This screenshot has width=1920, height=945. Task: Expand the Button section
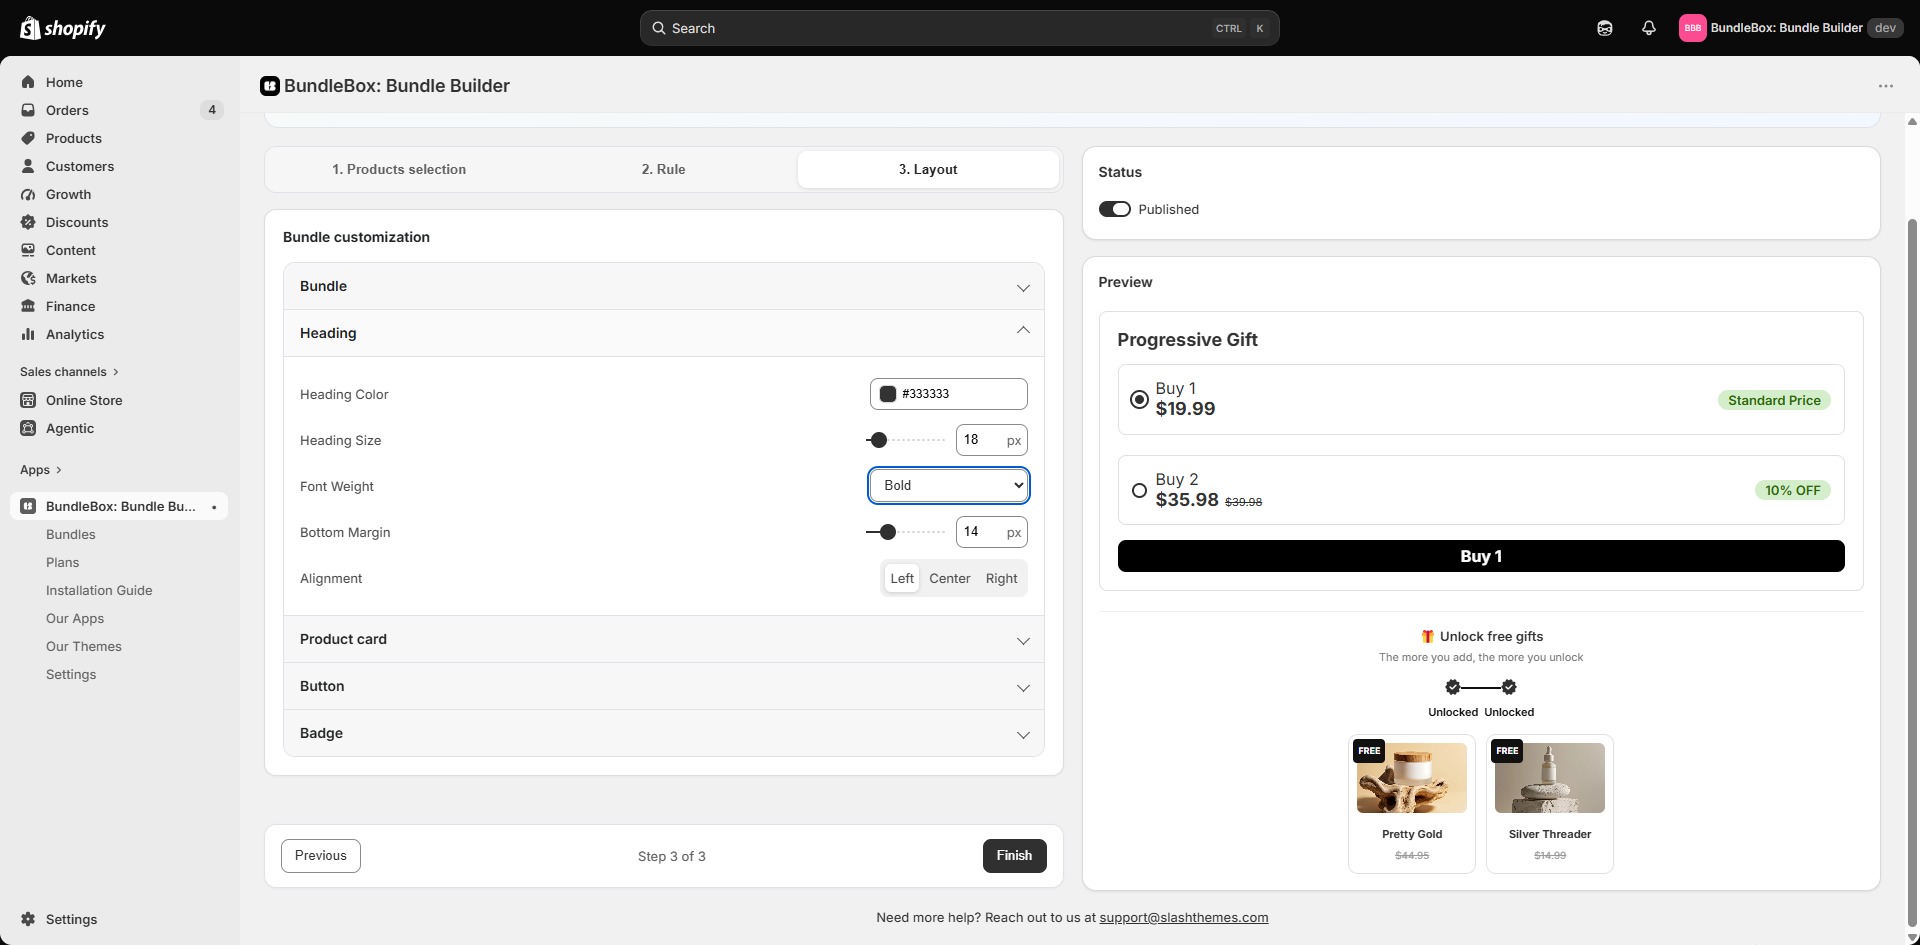coord(664,686)
